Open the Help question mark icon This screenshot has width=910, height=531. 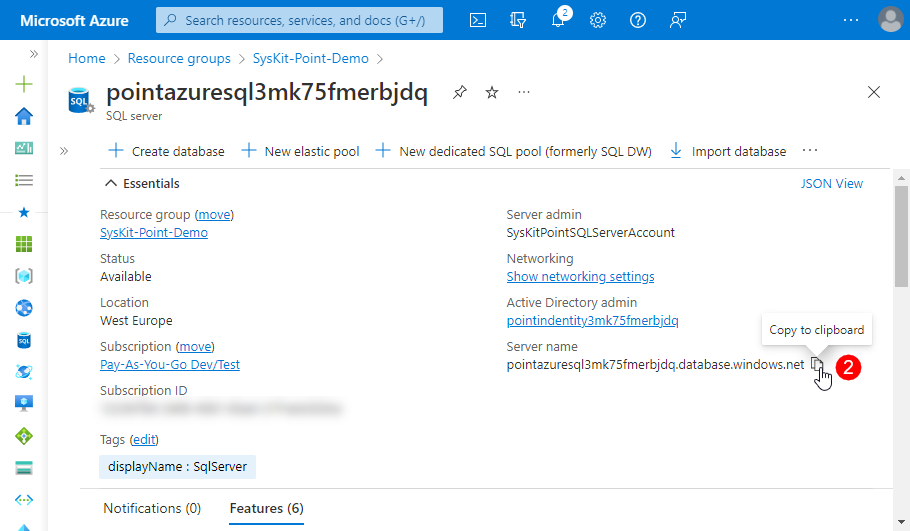(638, 20)
